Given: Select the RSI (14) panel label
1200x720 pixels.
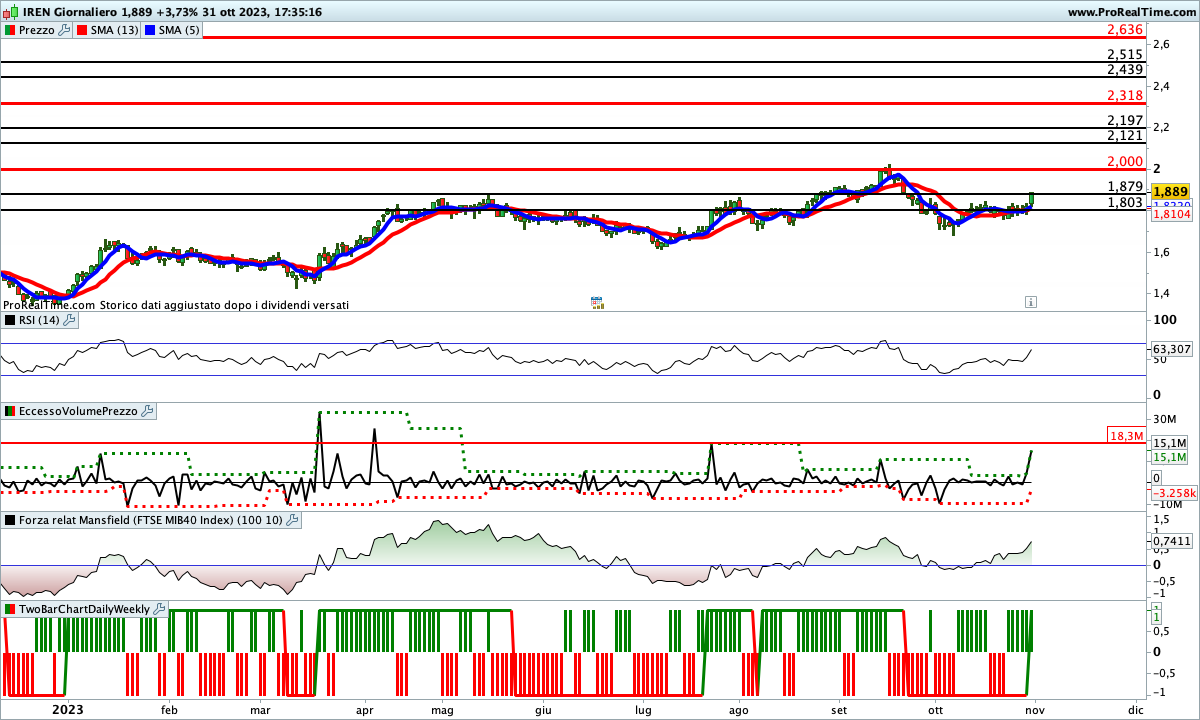Looking at the screenshot, I should pos(39,320).
